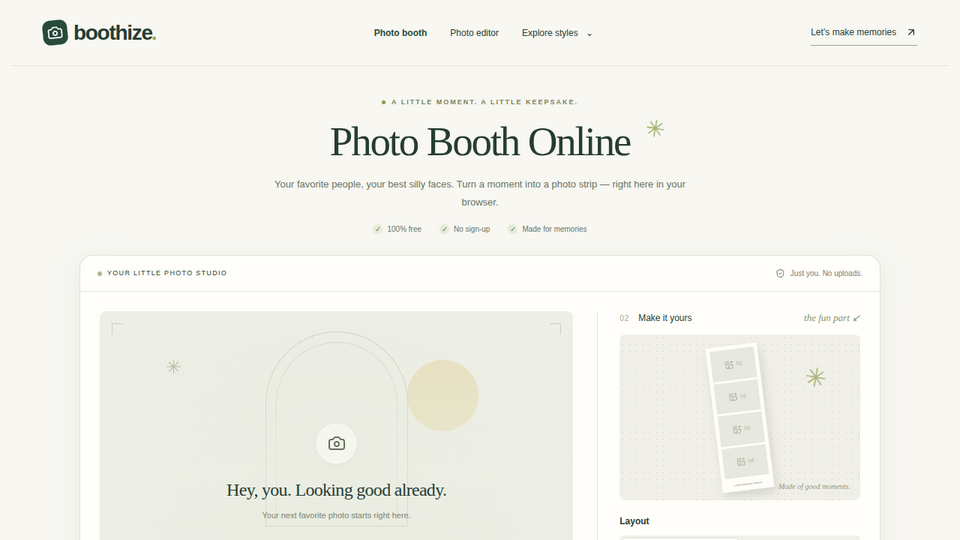Click the "Layout" section heading

click(634, 521)
